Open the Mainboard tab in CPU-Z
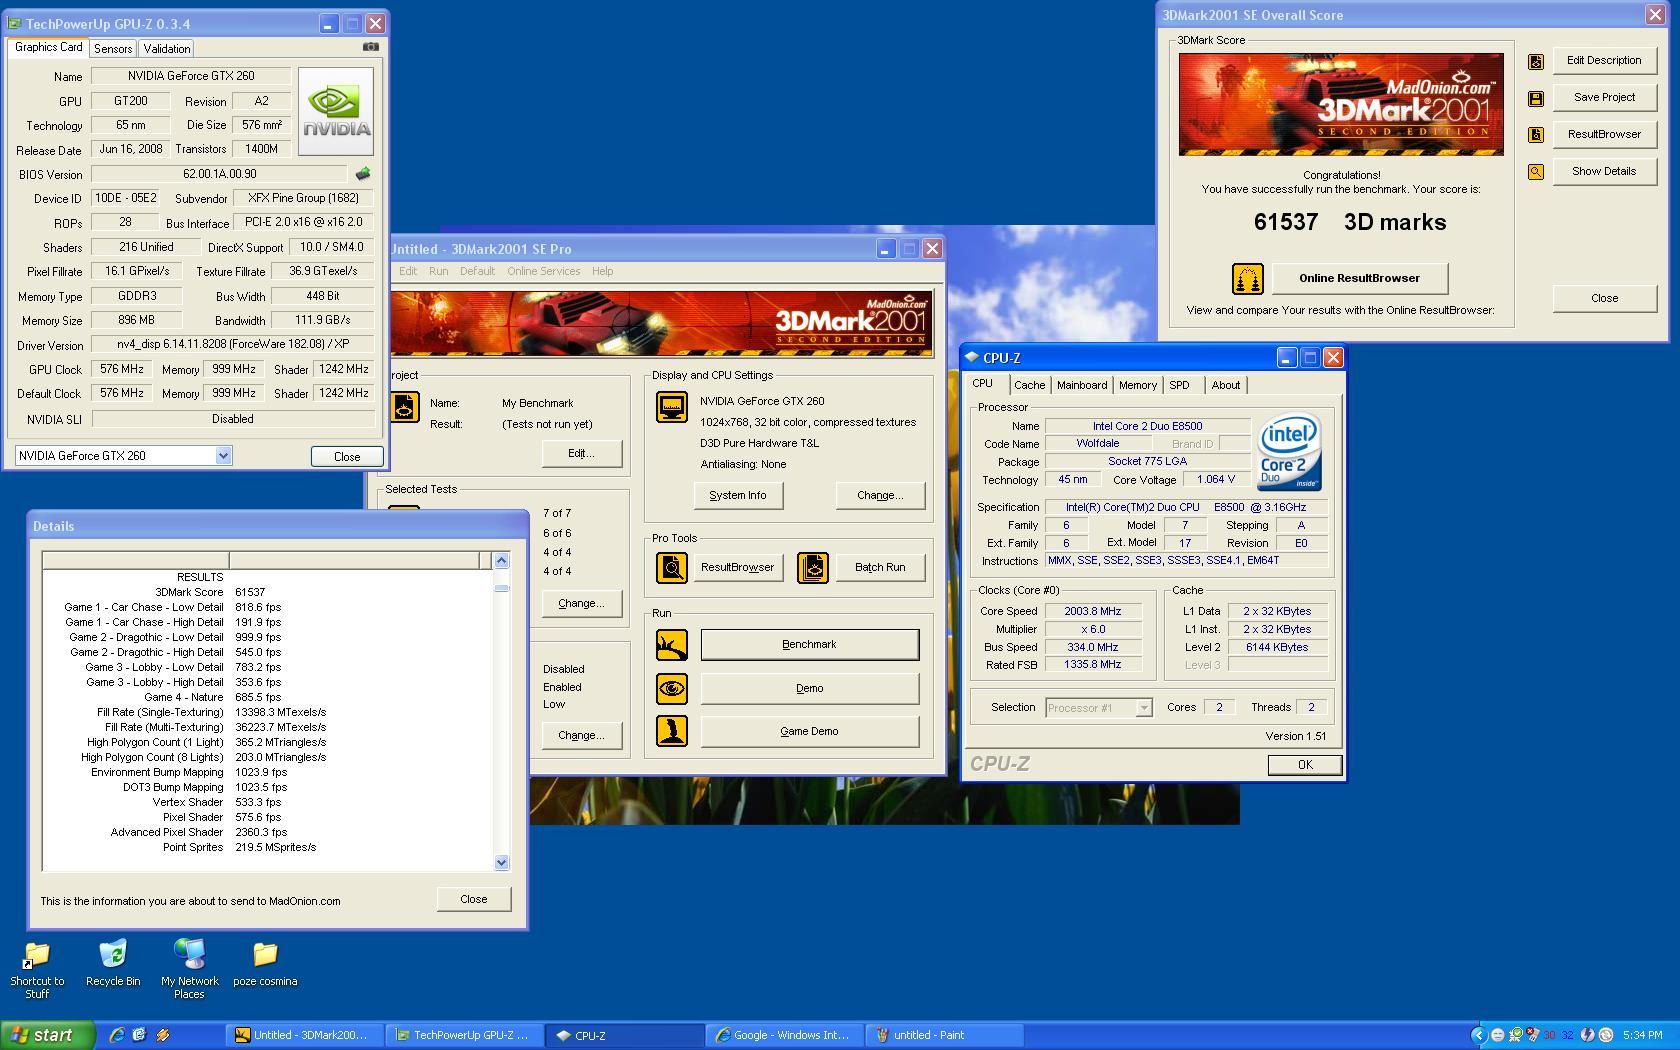 pyautogui.click(x=1082, y=385)
